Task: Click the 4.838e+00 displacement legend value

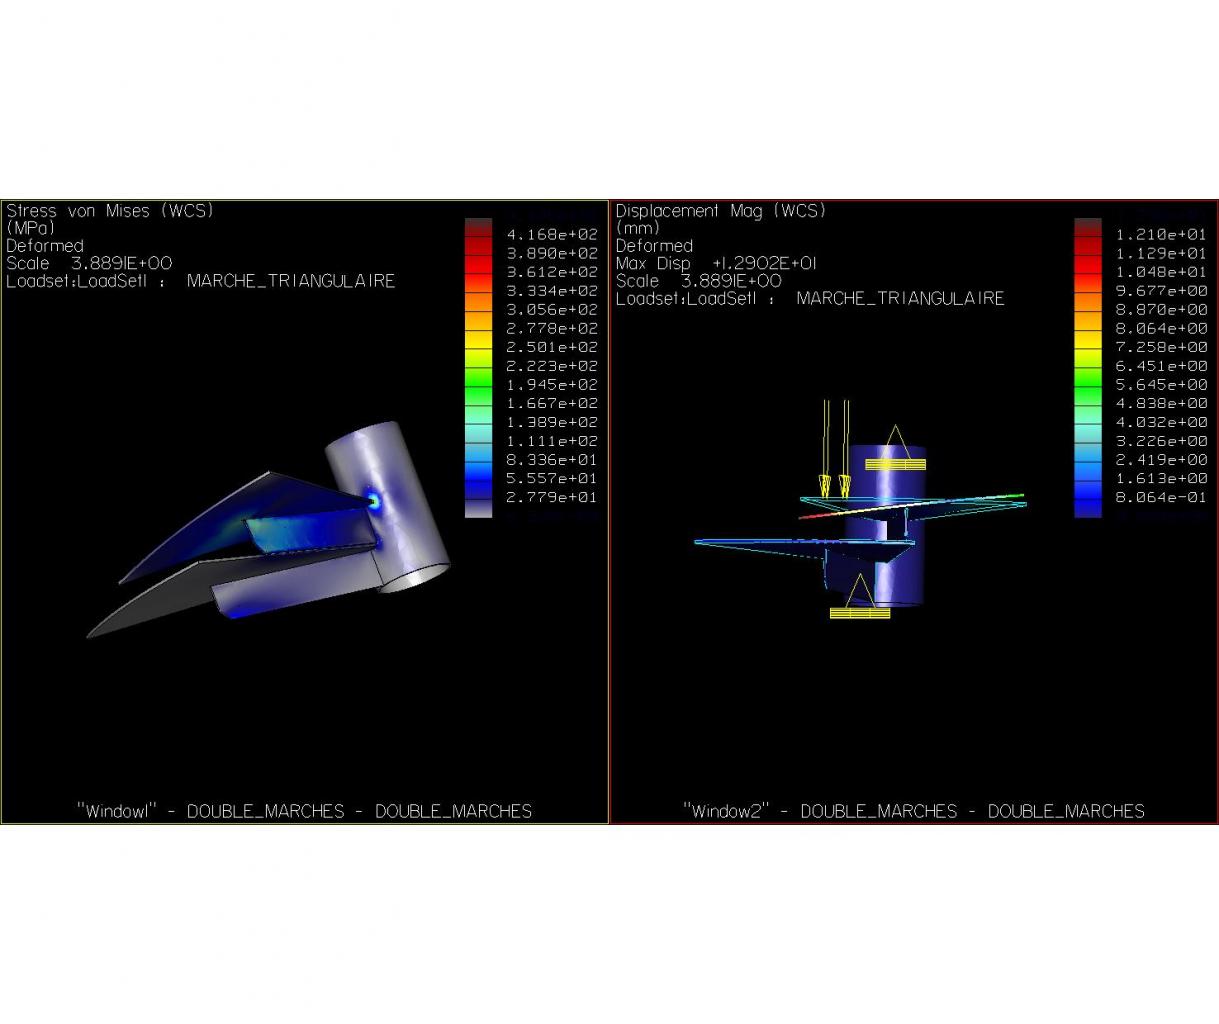Action: pyautogui.click(x=1162, y=403)
